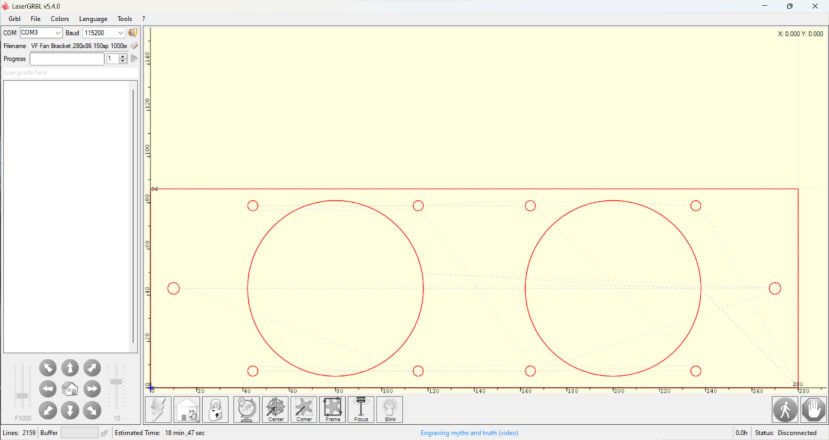Jog the laser up-right with the diagonal arrow
829x440 pixels.
pyautogui.click(x=92, y=368)
